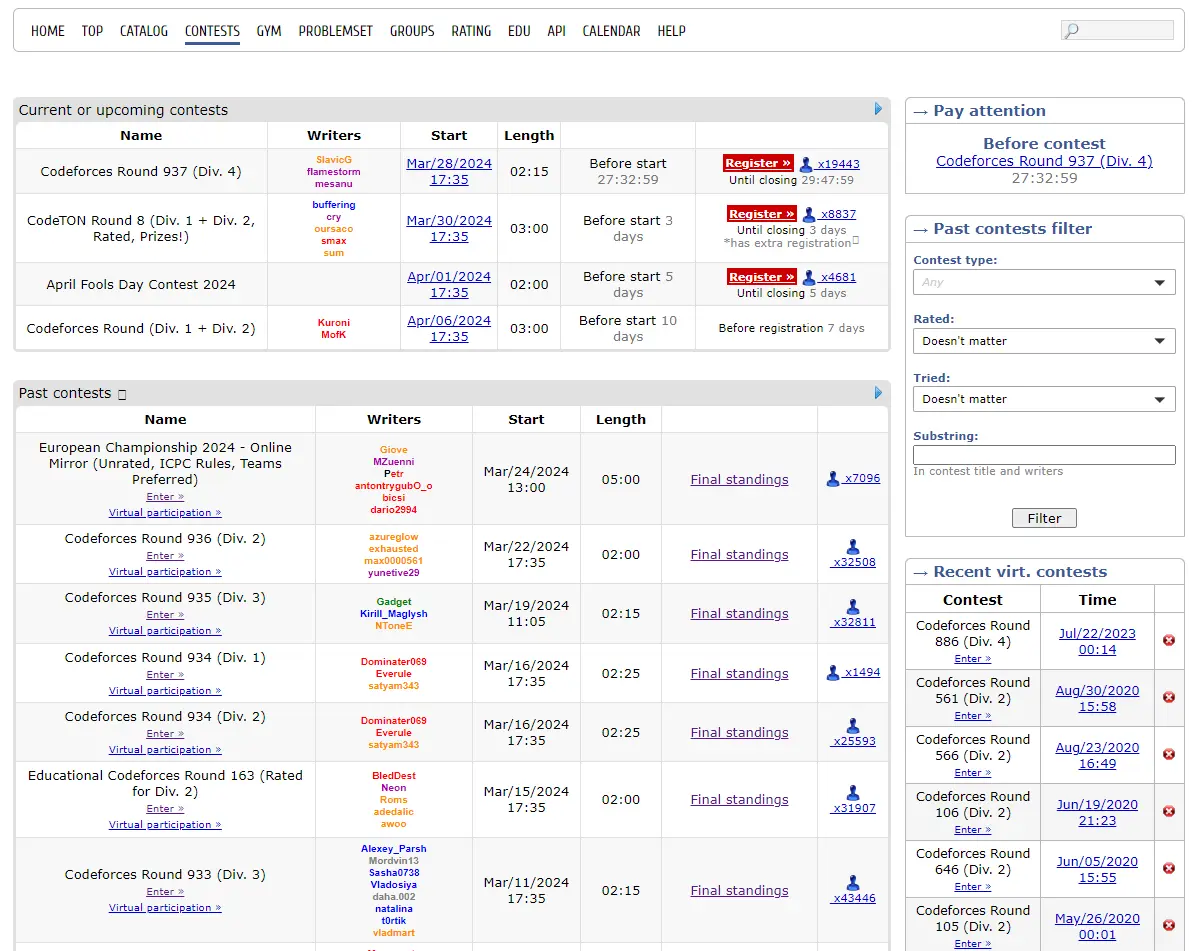Open the Contest type dropdown
The height and width of the screenshot is (951, 1200).
pos(1044,282)
